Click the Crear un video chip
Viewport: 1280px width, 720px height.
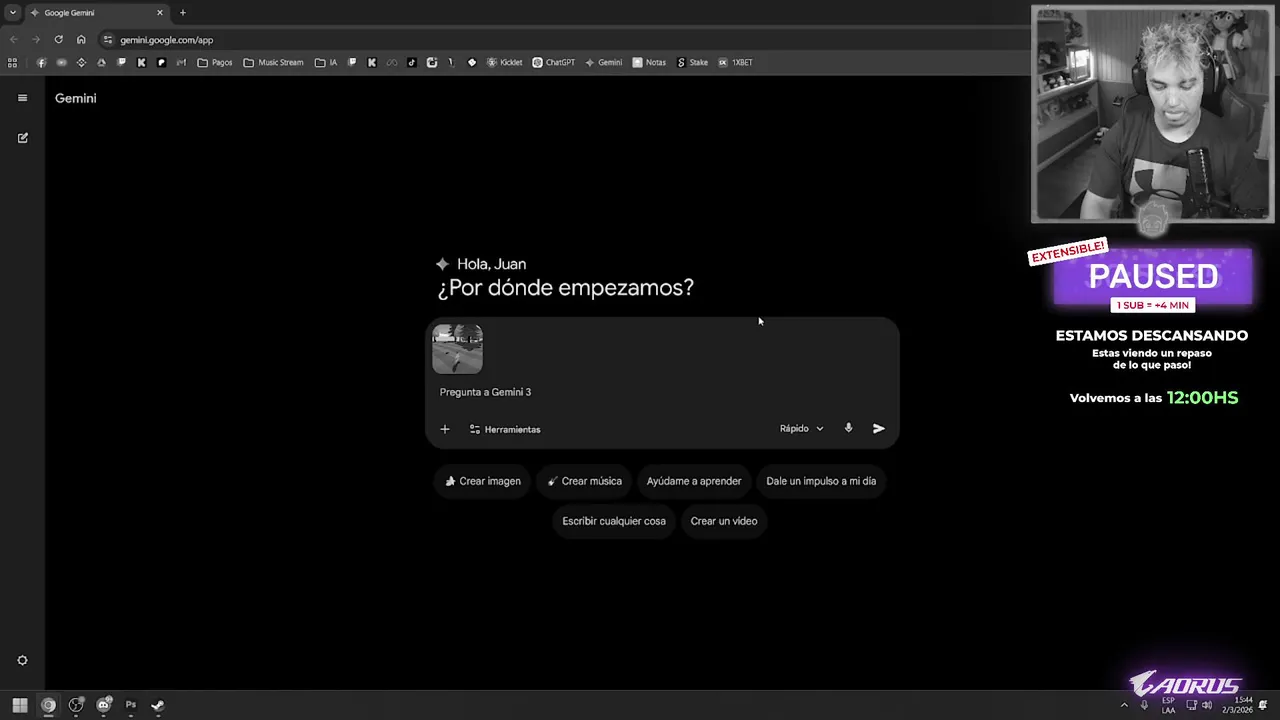pos(724,521)
